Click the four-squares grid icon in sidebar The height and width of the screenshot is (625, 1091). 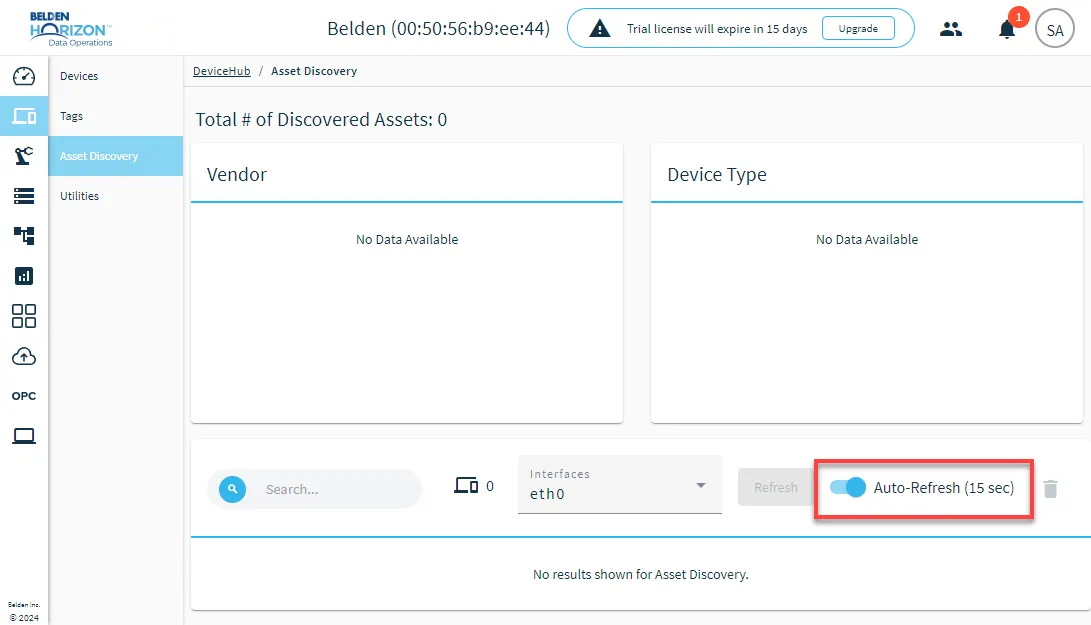point(24,316)
